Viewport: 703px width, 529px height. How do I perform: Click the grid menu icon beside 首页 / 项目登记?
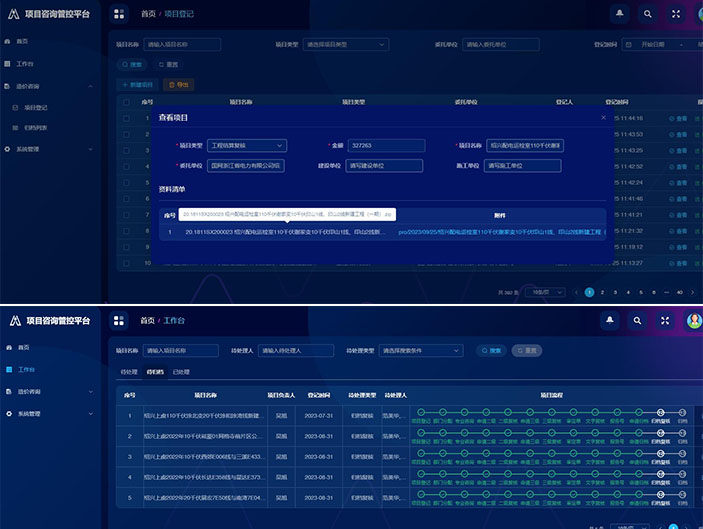coord(120,14)
